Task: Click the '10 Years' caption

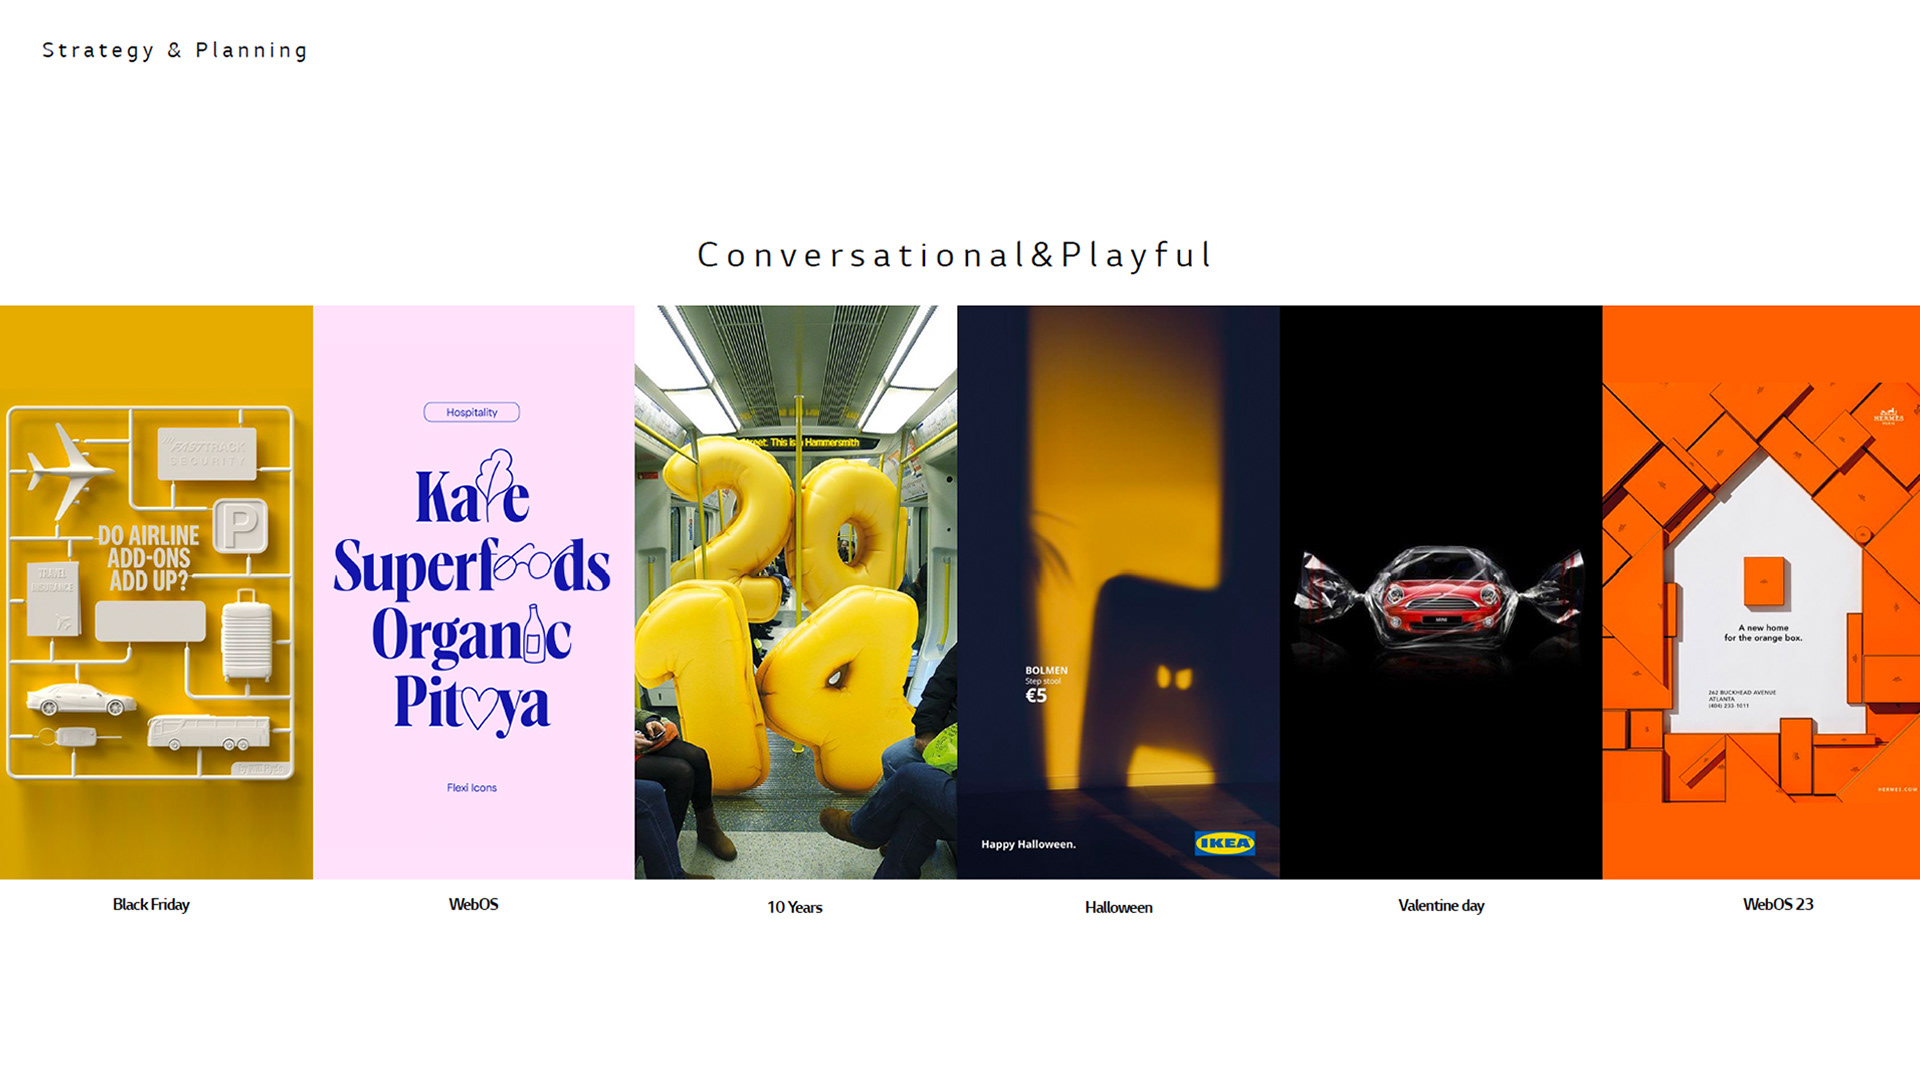Action: pyautogui.click(x=795, y=907)
